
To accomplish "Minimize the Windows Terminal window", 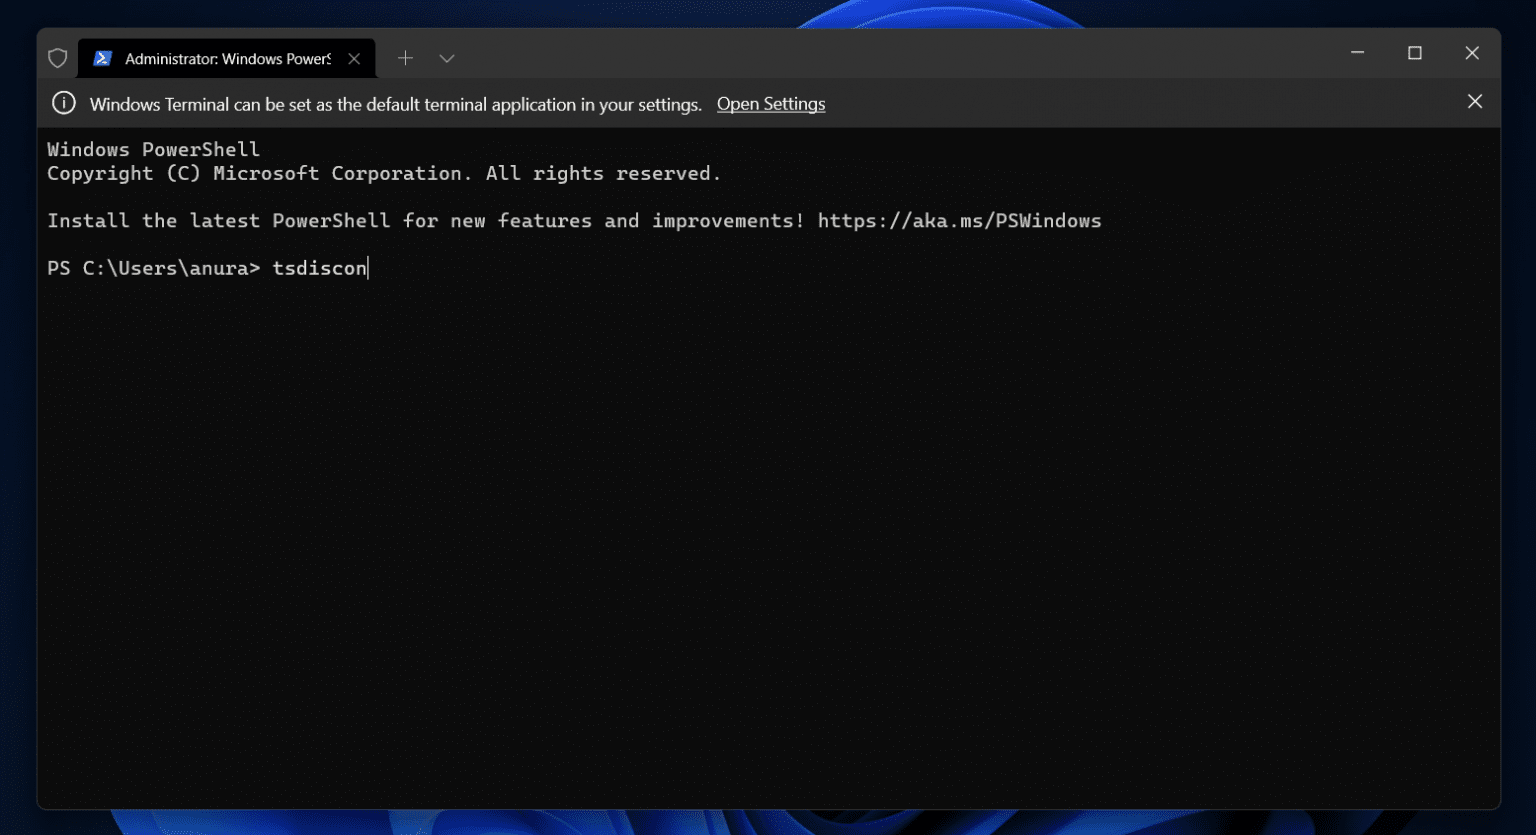I will (x=1357, y=53).
